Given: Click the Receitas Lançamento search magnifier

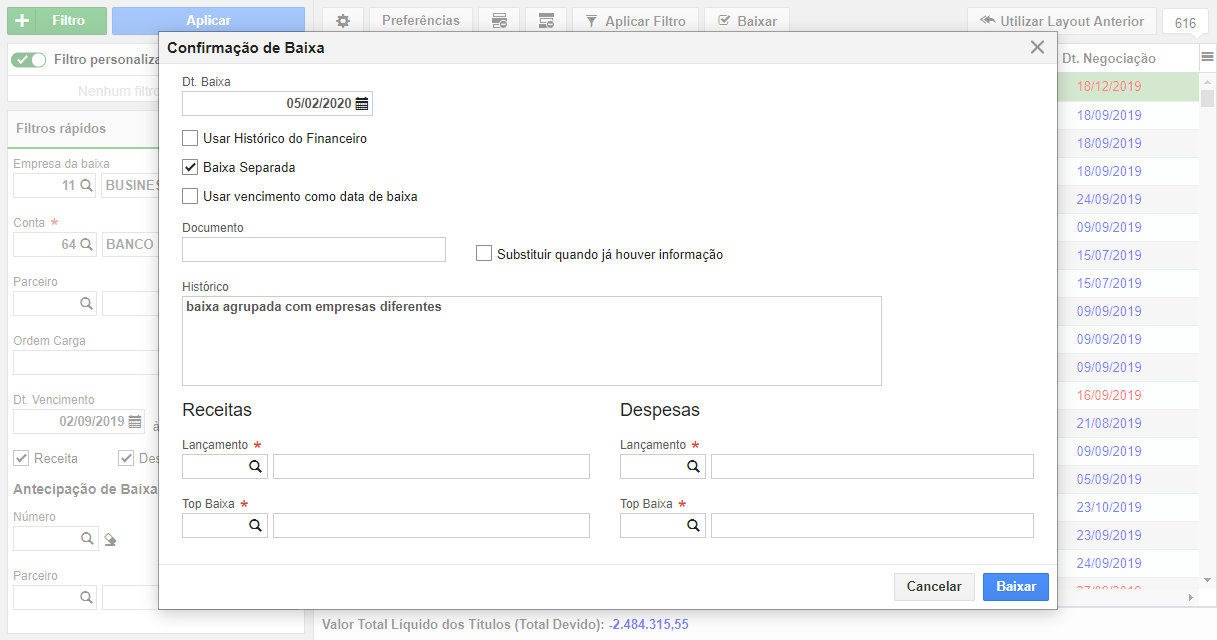Looking at the screenshot, I should tap(255, 466).
